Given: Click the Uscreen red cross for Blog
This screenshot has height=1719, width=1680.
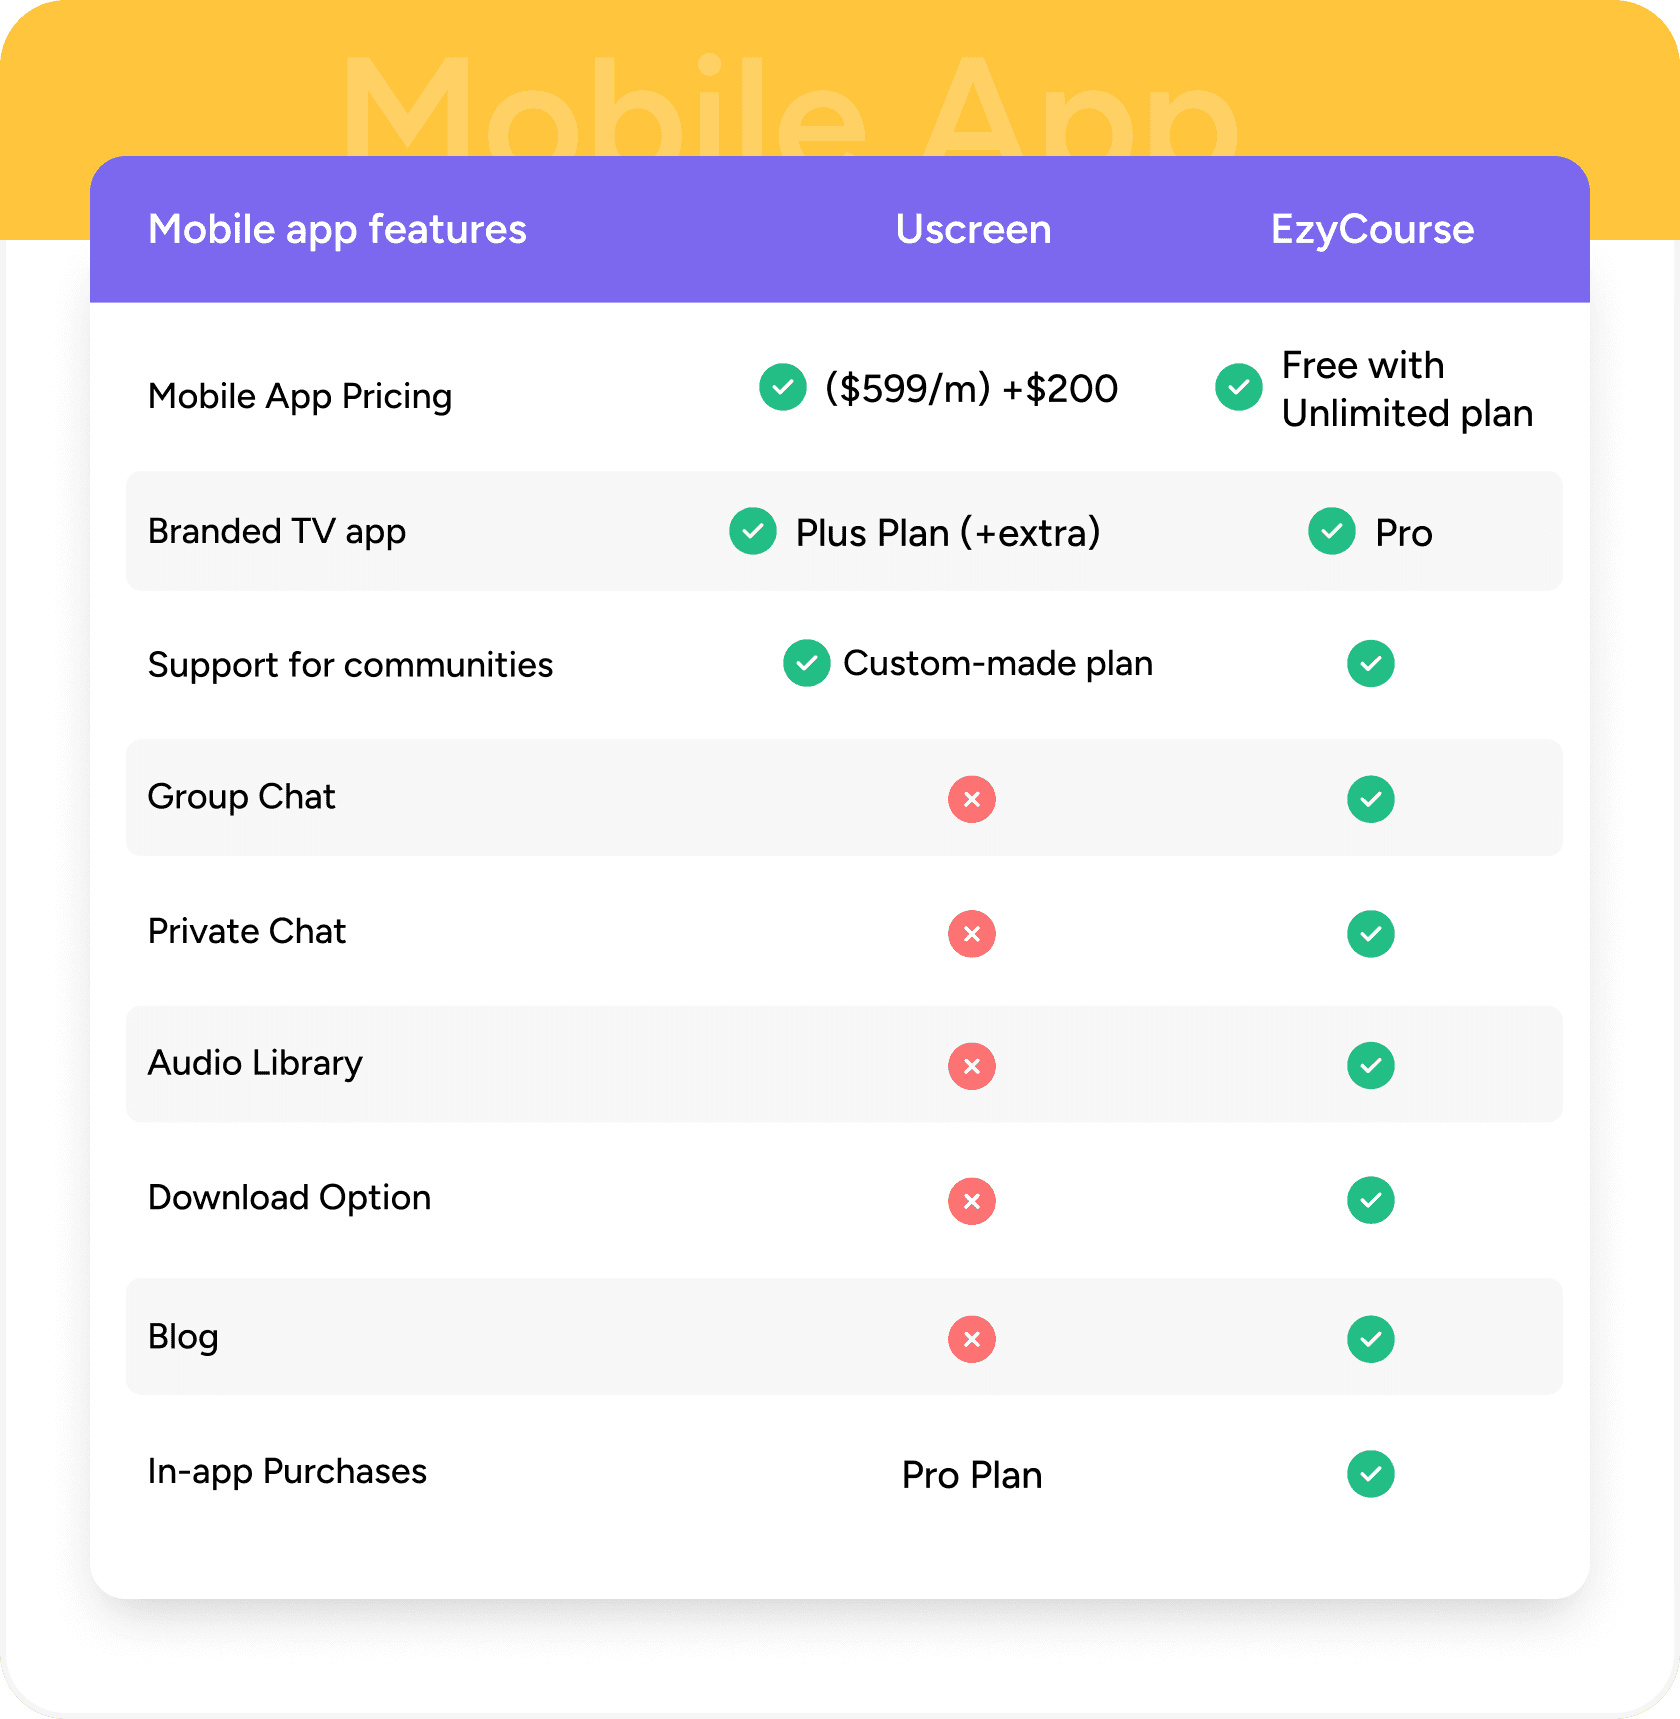Looking at the screenshot, I should (x=972, y=1339).
